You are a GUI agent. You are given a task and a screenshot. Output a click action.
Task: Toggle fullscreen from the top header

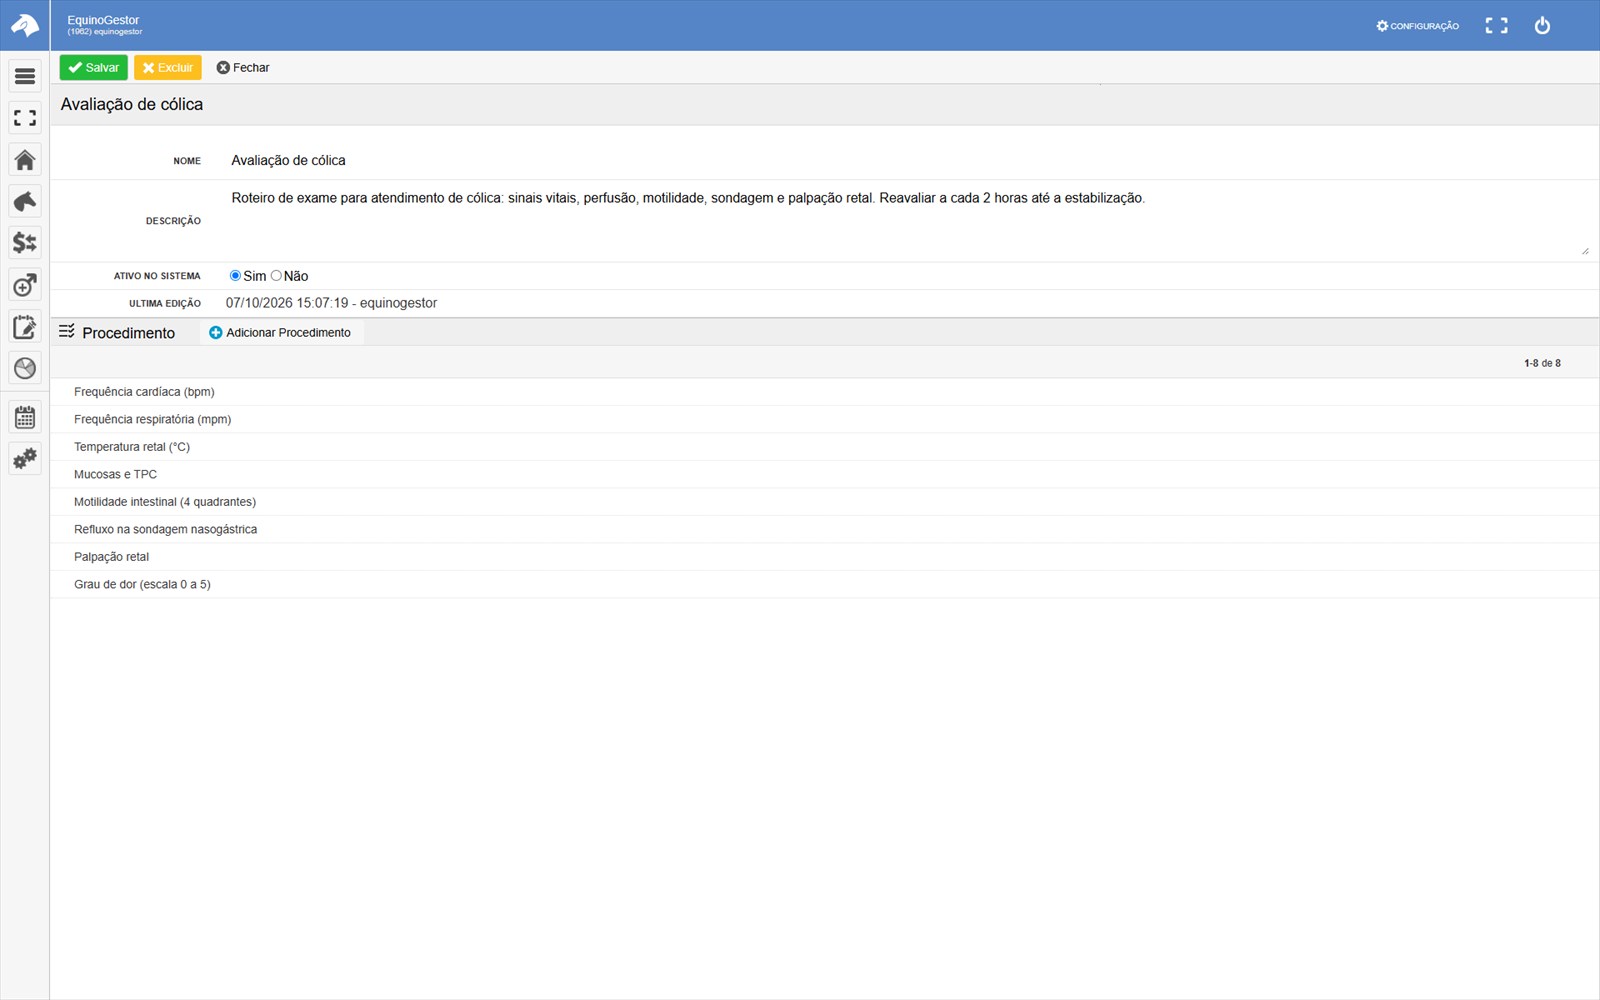point(1496,25)
